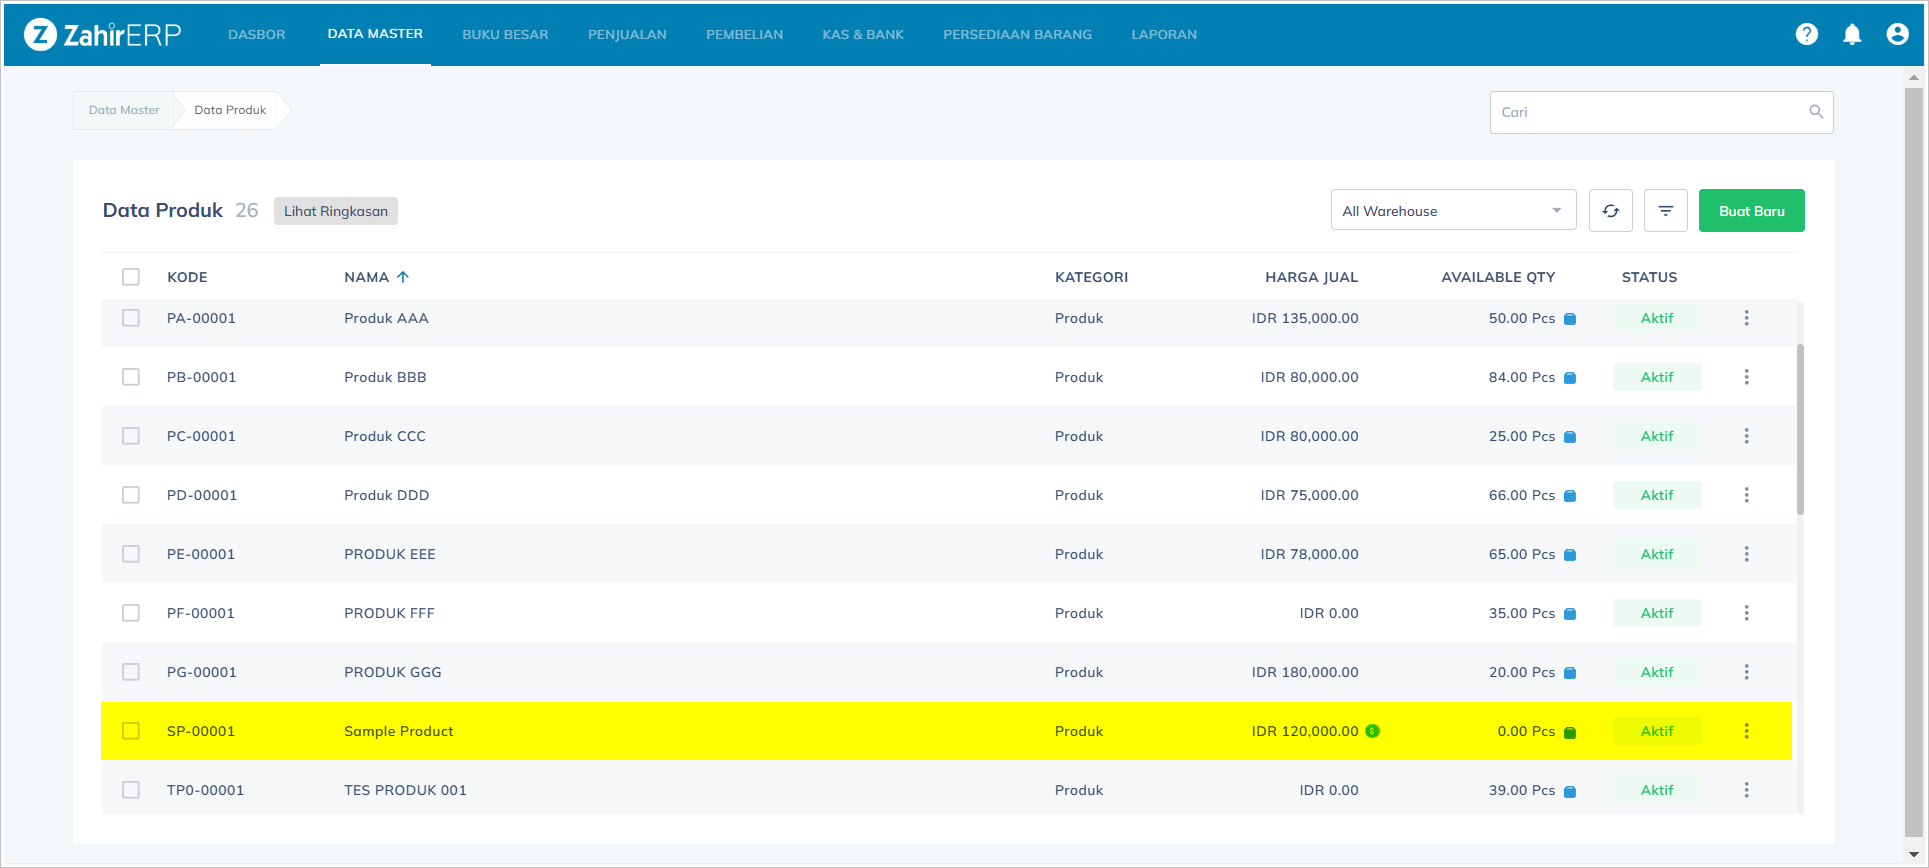Tick the checkbox for PB-00001
The image size is (1929, 868).
coord(131,377)
